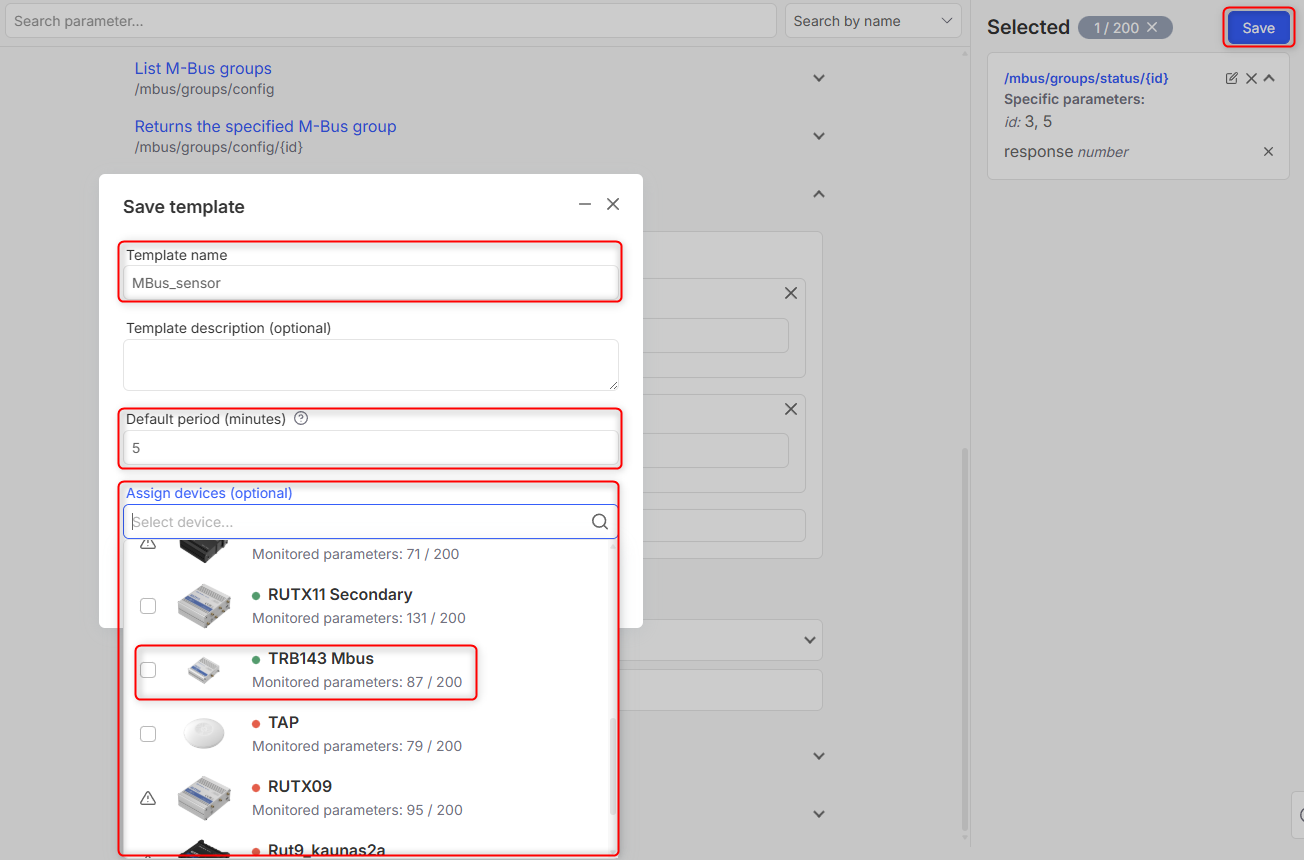Screen dimensions: 1304x860
Task: Click the edit icon for /mbus/groups/status/{id}
Action: pyautogui.click(x=1232, y=78)
